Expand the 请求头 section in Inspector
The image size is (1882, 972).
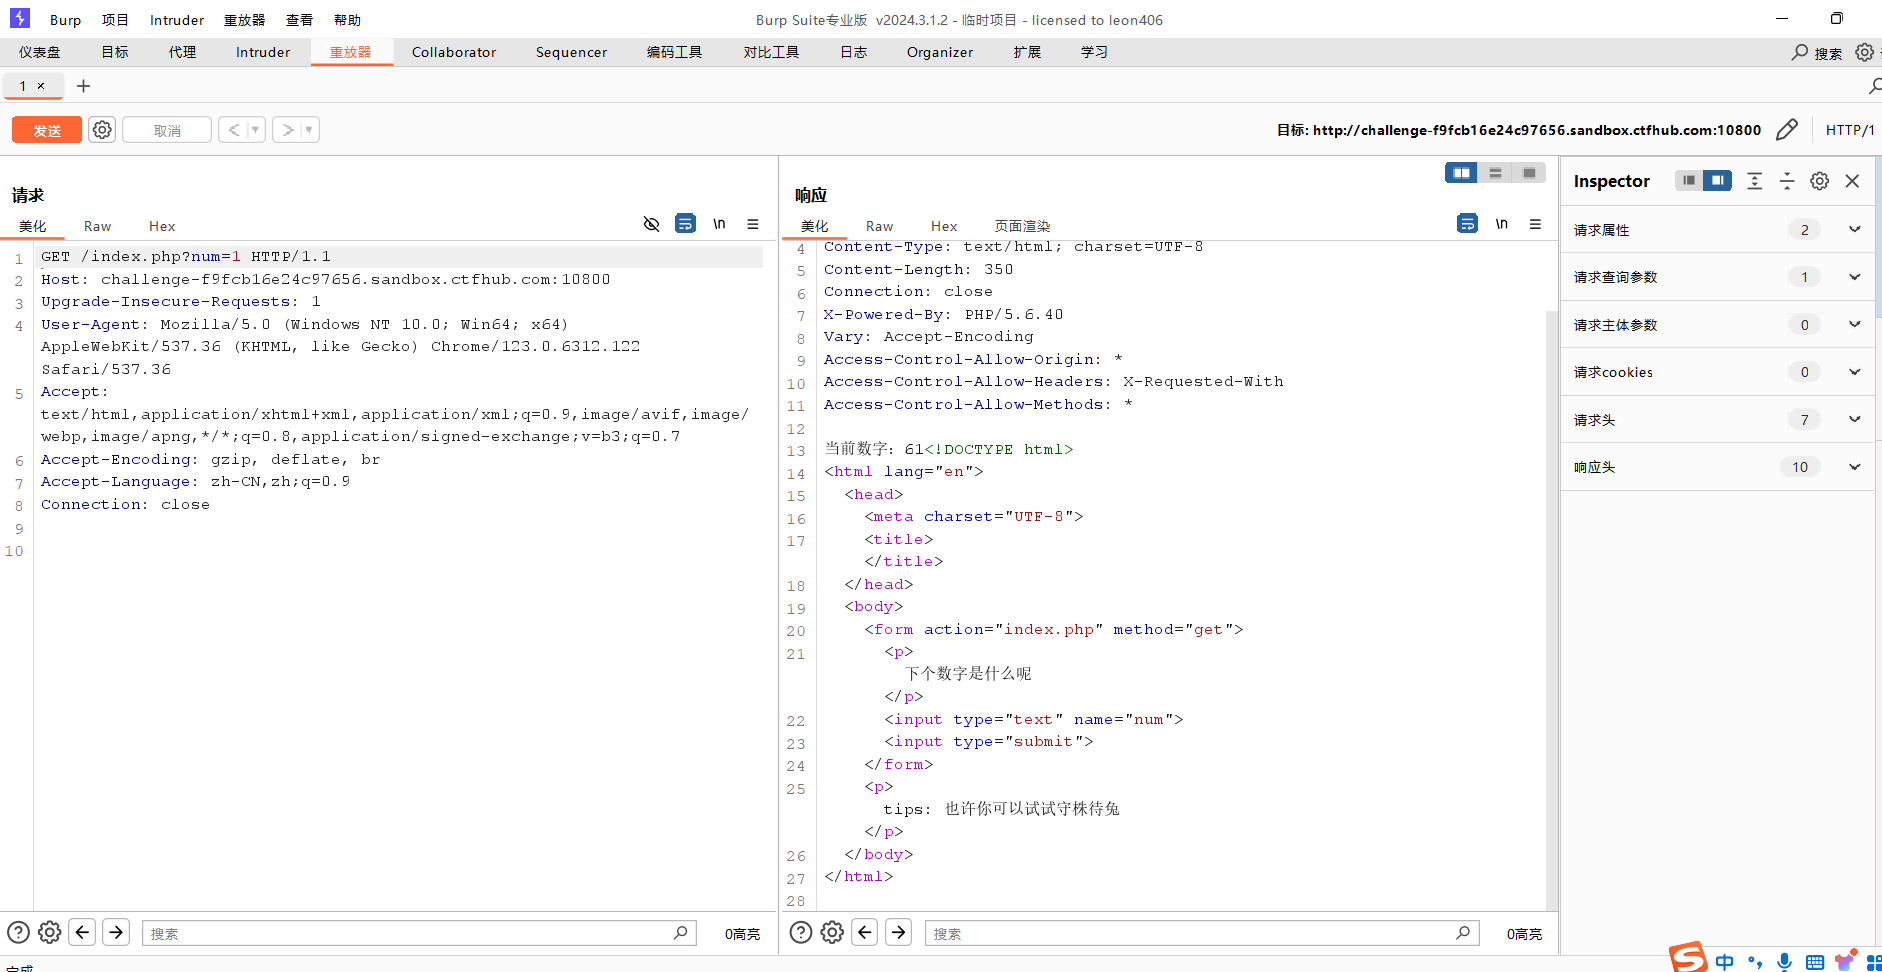click(1854, 420)
